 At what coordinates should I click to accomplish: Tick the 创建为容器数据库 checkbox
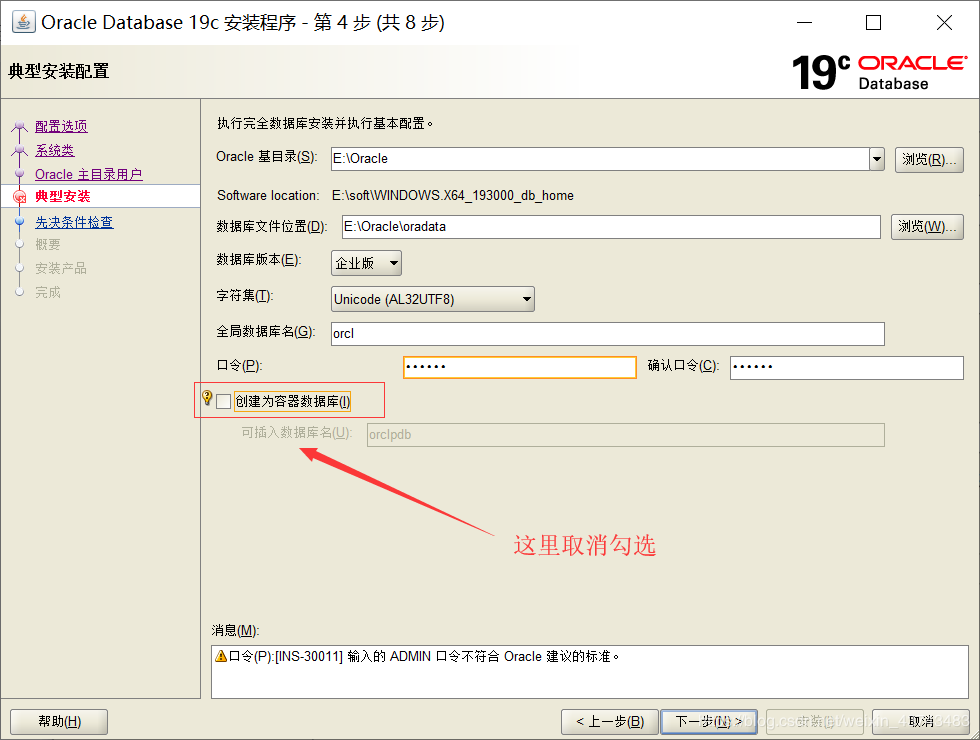pos(223,401)
